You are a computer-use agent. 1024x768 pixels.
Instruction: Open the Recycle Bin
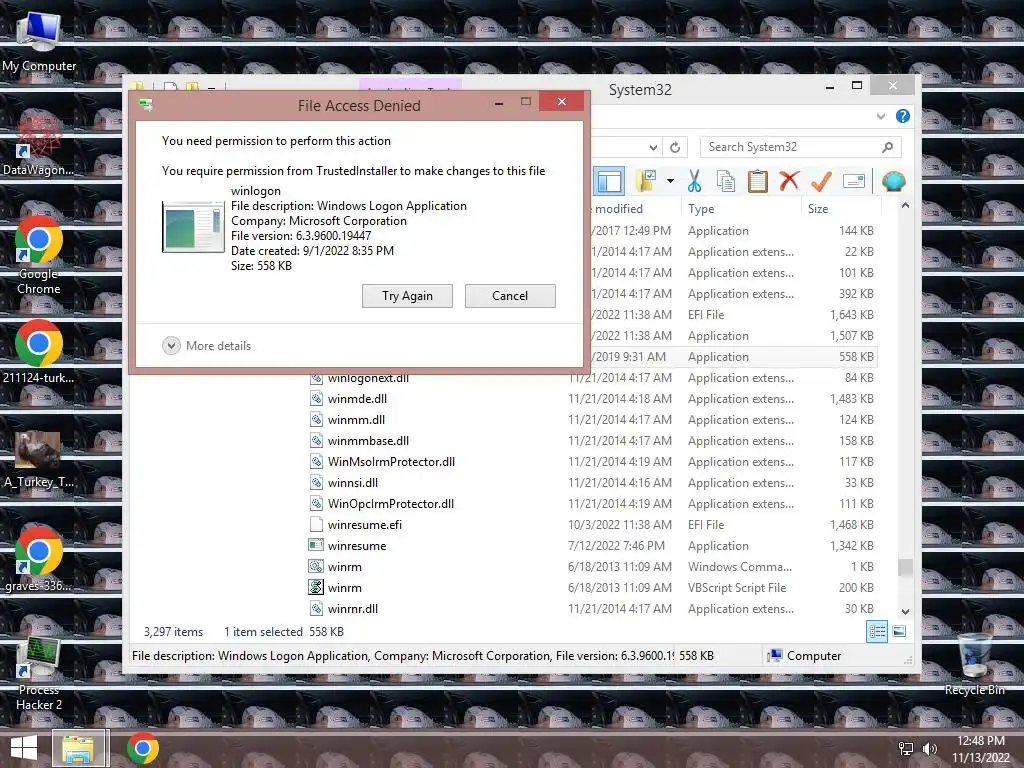974,664
